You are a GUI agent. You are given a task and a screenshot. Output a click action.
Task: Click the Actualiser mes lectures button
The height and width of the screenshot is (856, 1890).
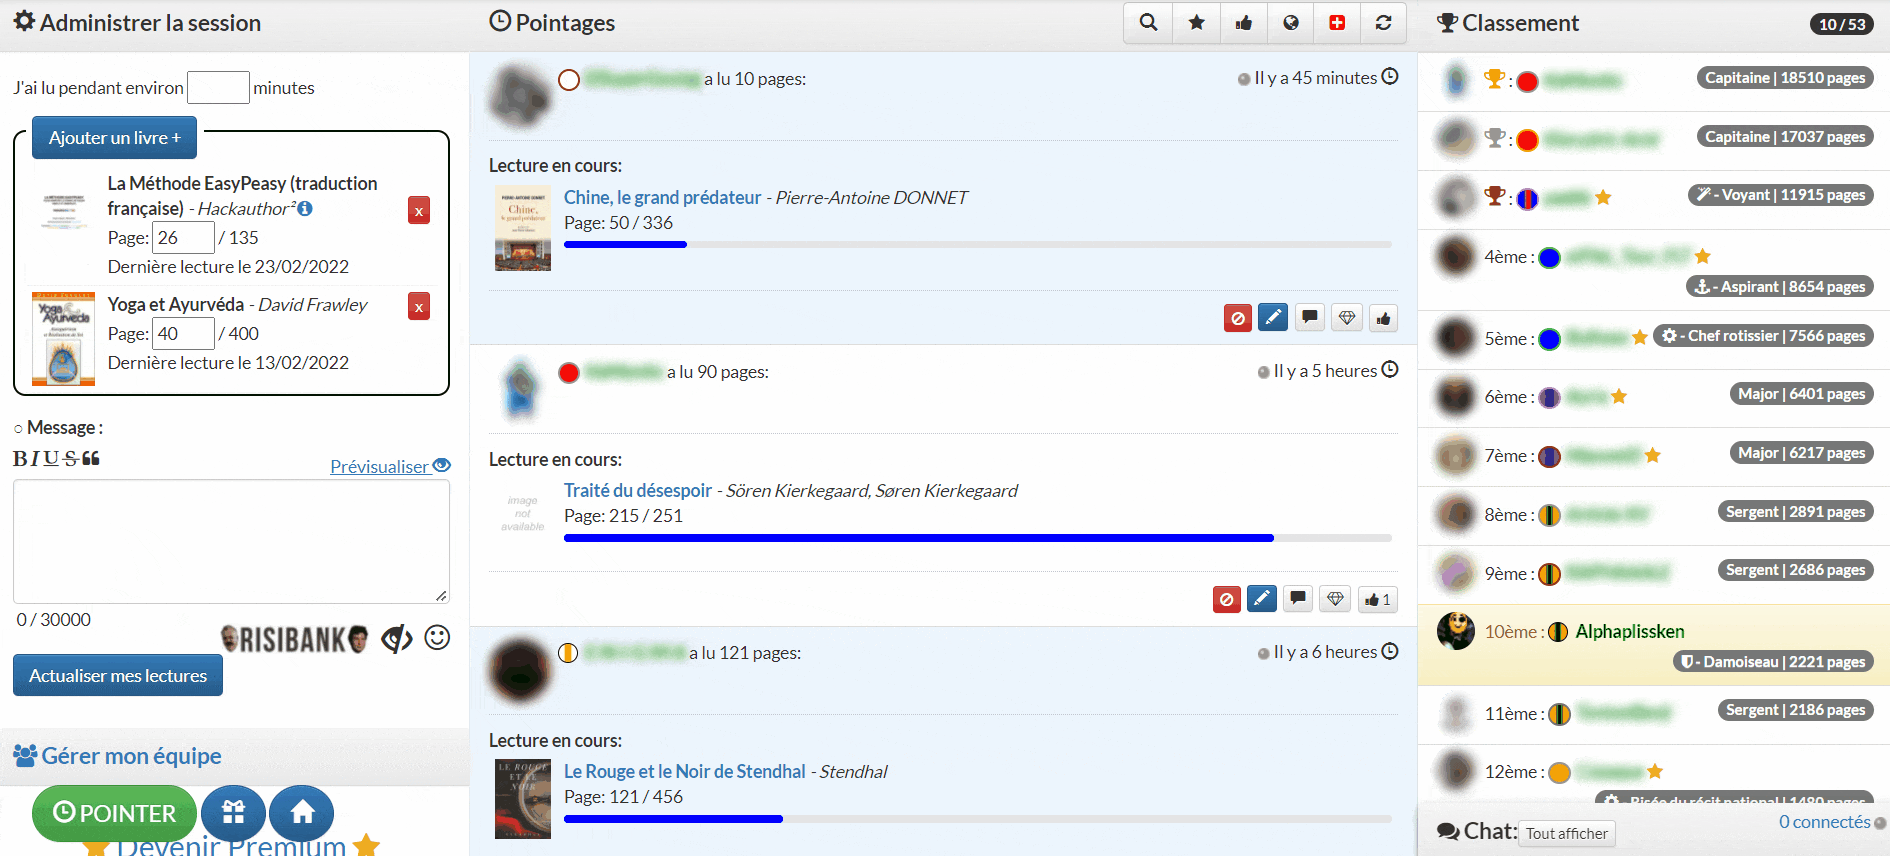tap(118, 676)
